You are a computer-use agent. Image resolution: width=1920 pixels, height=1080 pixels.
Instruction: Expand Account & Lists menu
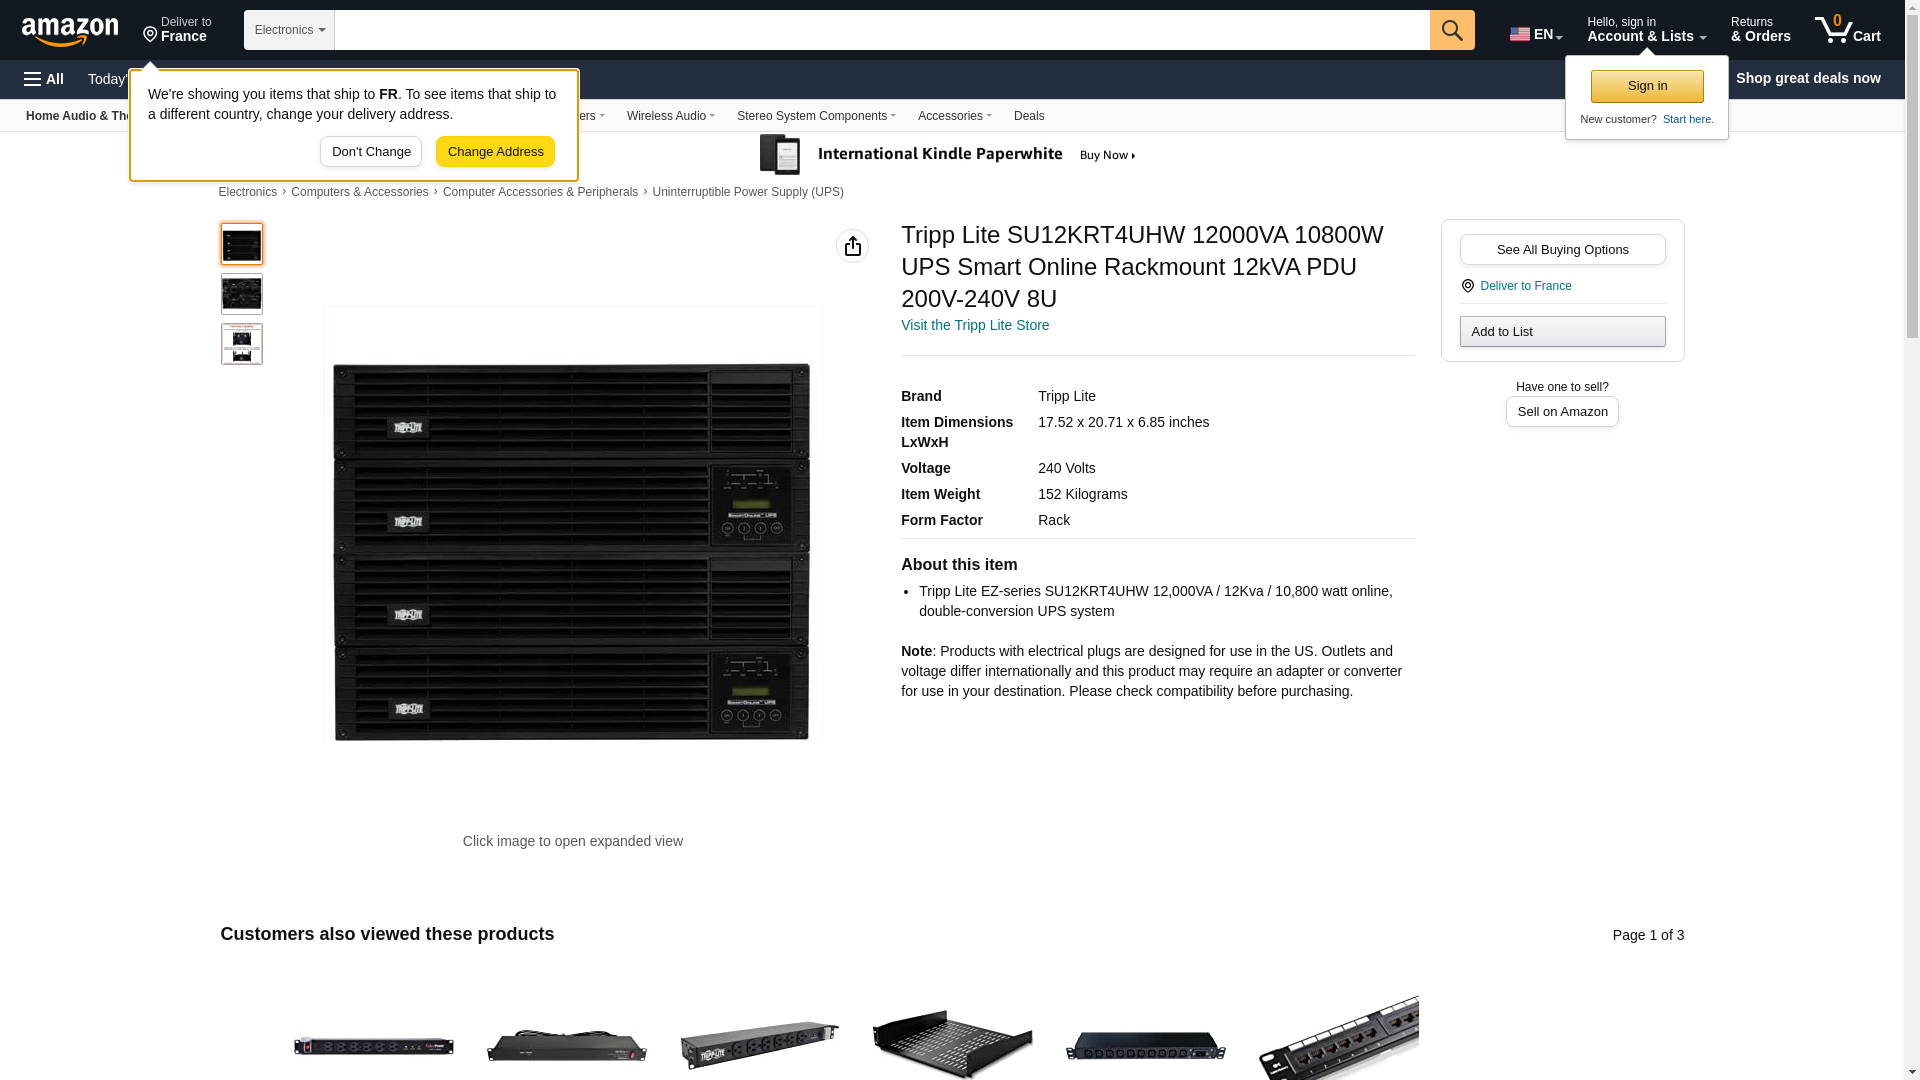tap(1646, 30)
